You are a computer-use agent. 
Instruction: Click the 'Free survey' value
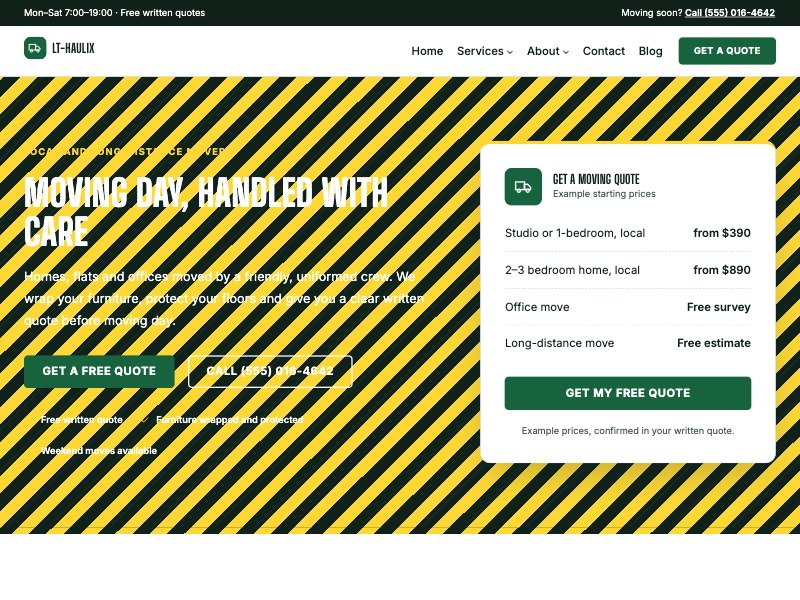(719, 307)
